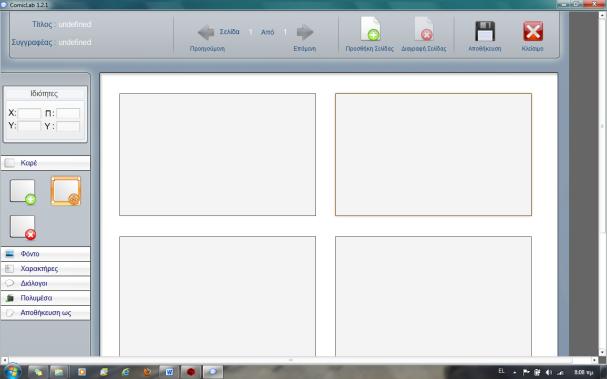Click the Προηγούμενη label

(207, 49)
